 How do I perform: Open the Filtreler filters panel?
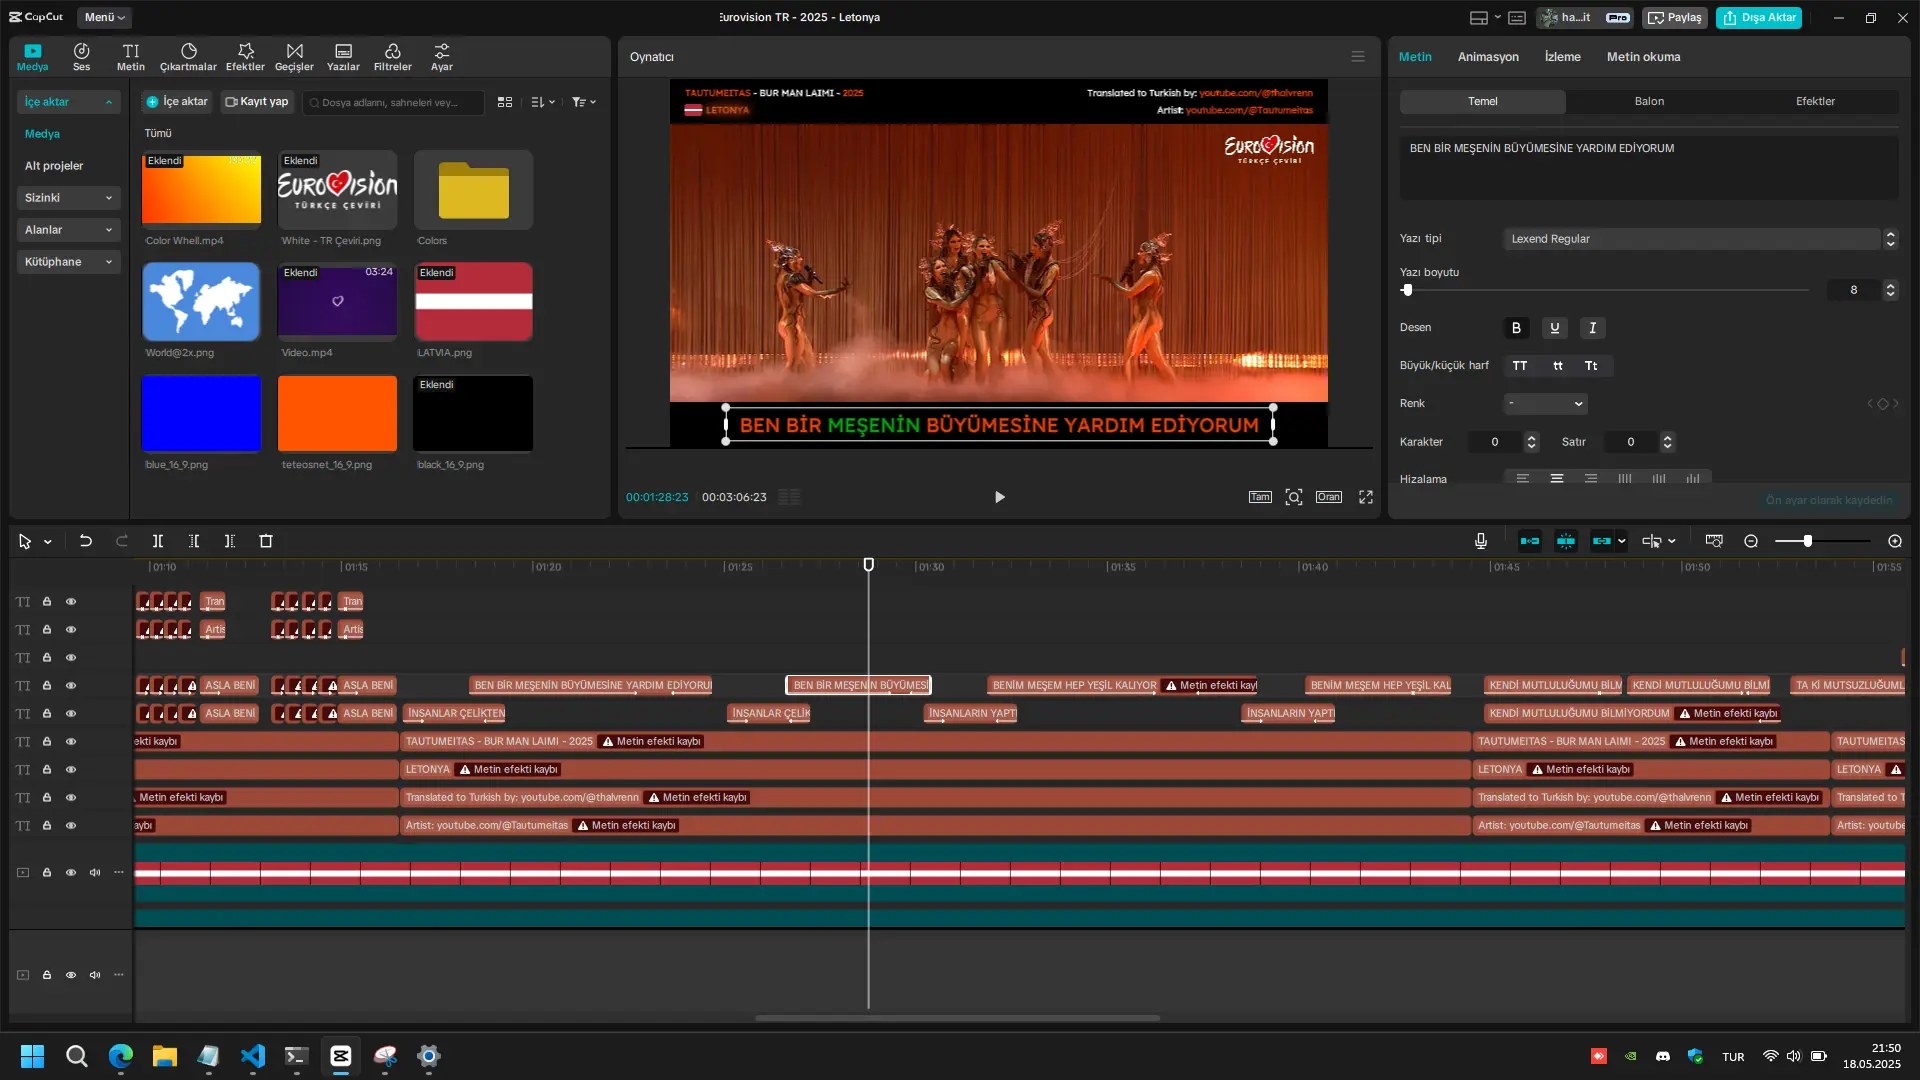point(392,57)
